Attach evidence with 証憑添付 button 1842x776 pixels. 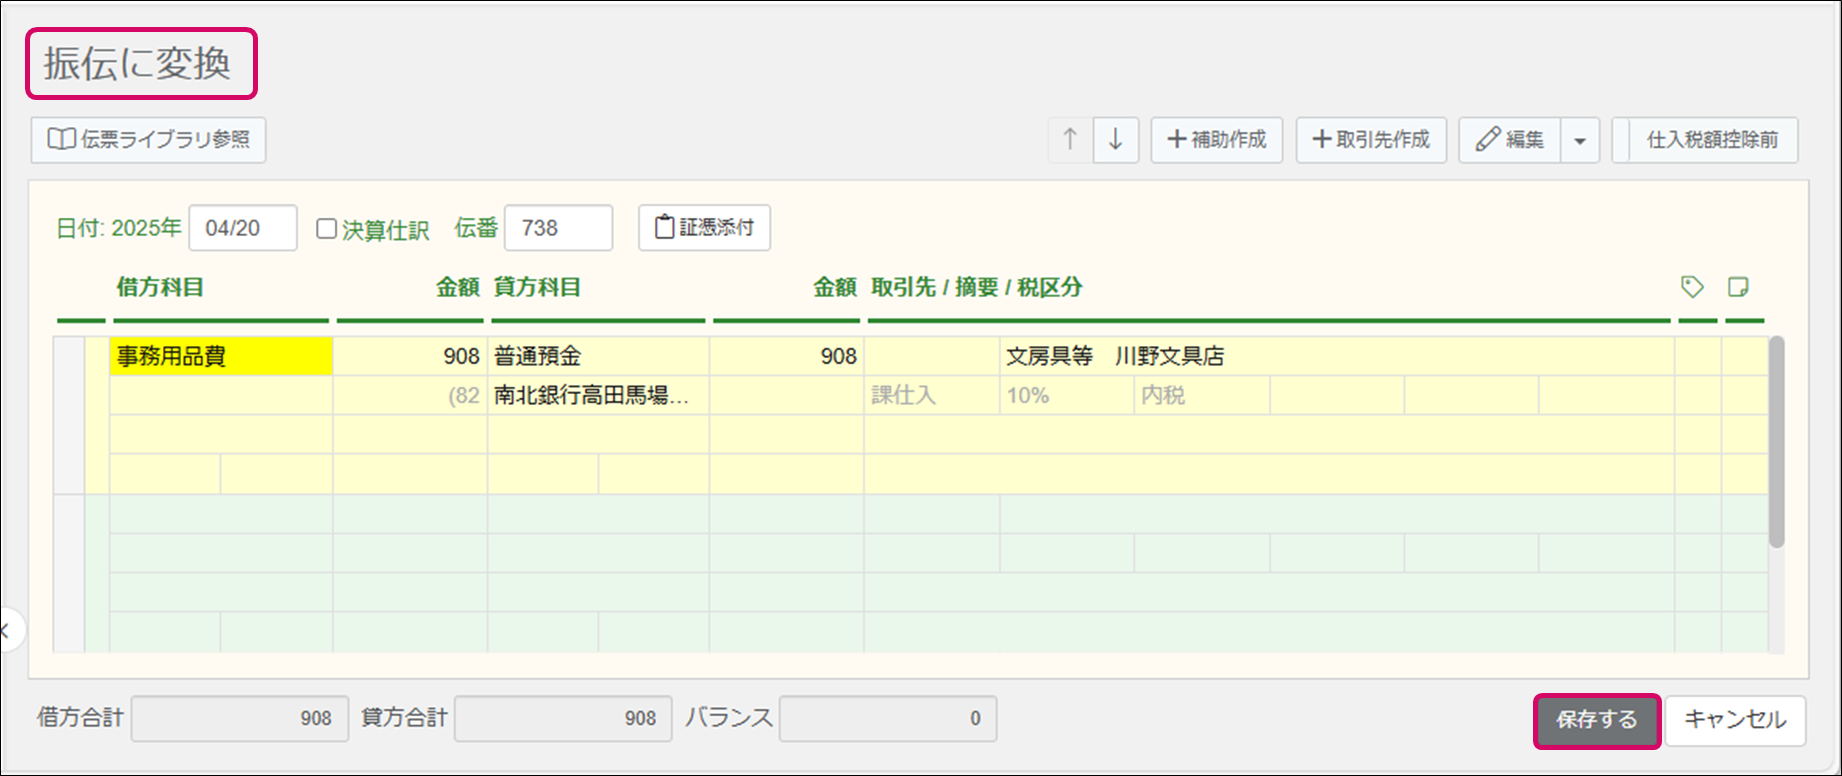point(704,228)
